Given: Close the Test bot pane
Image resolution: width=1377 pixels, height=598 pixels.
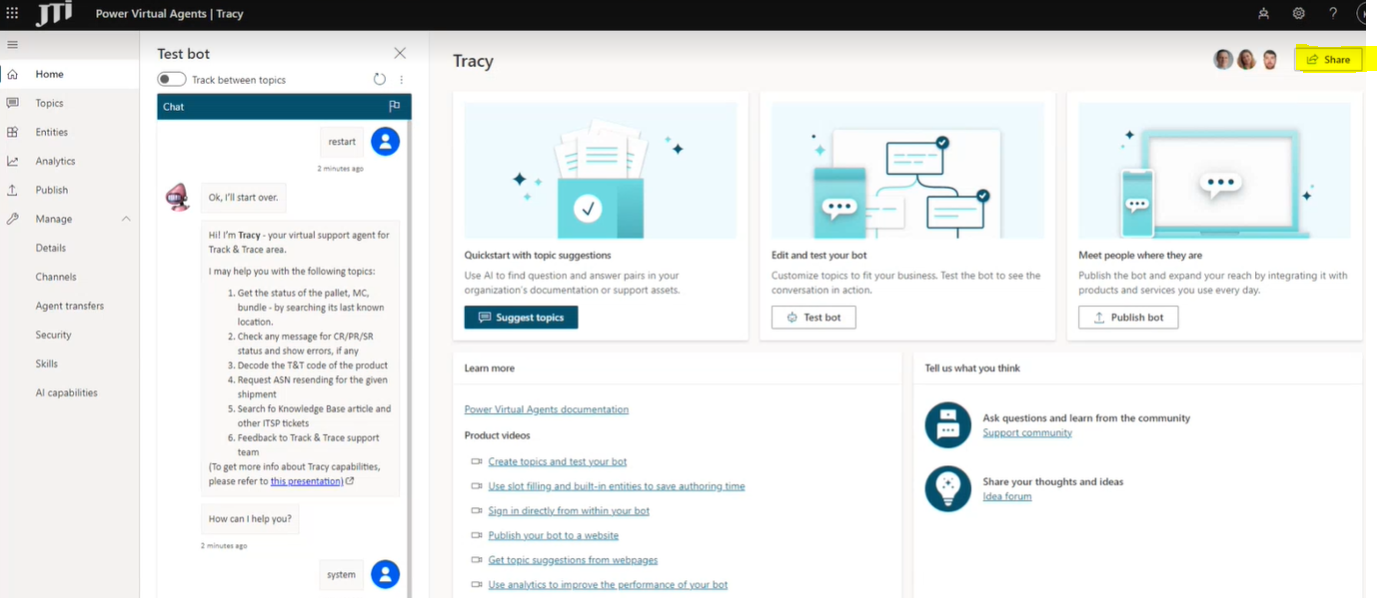Looking at the screenshot, I should click(400, 53).
